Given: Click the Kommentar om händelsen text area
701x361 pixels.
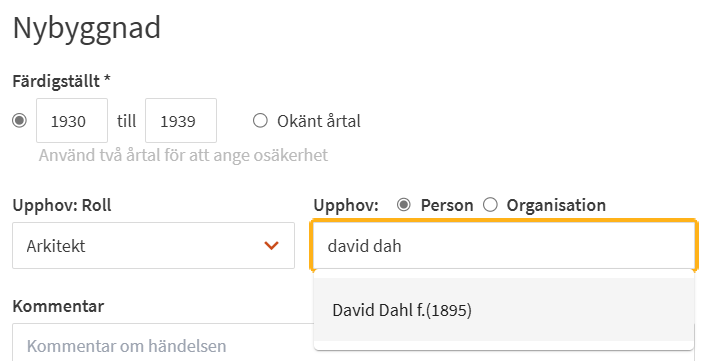Looking at the screenshot, I should [163, 343].
